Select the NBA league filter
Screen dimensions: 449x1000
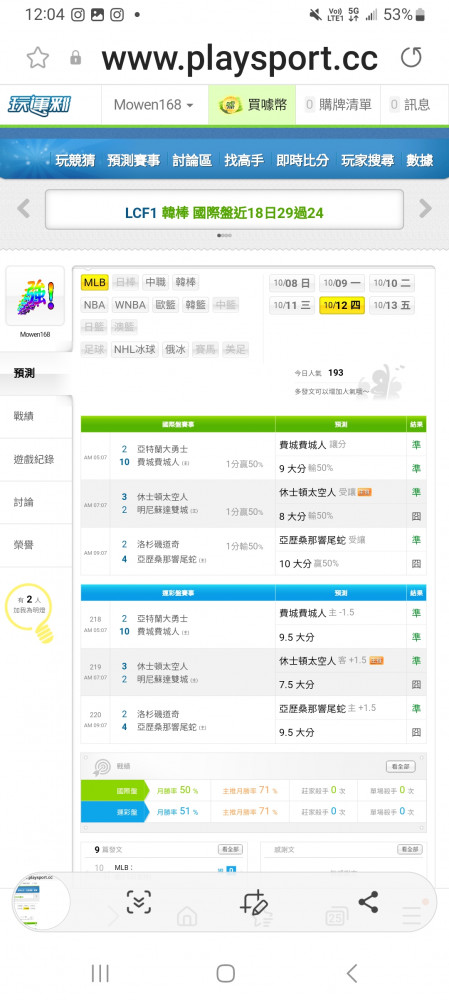(94, 305)
